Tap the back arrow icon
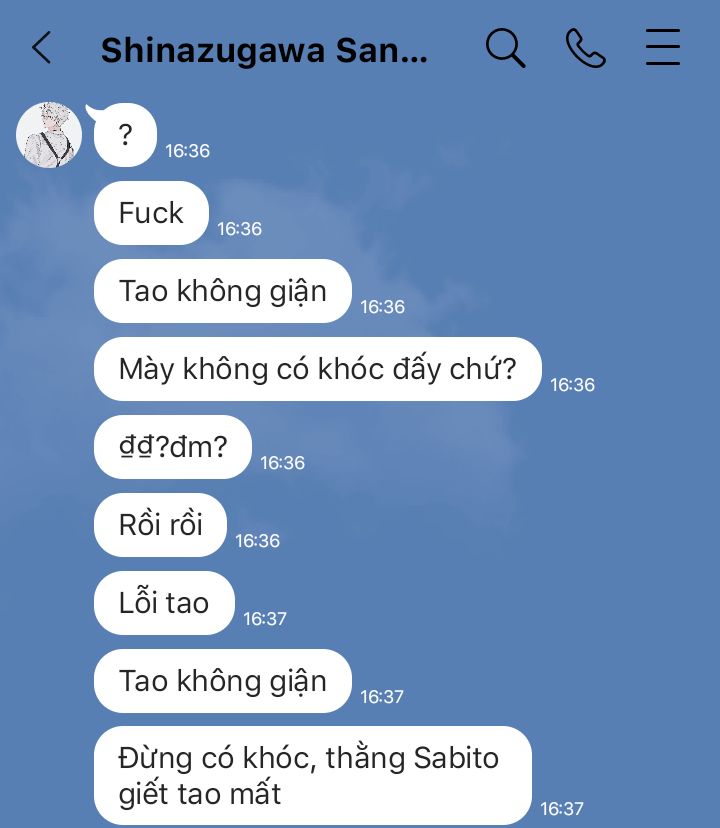720x828 pixels. click(x=42, y=48)
